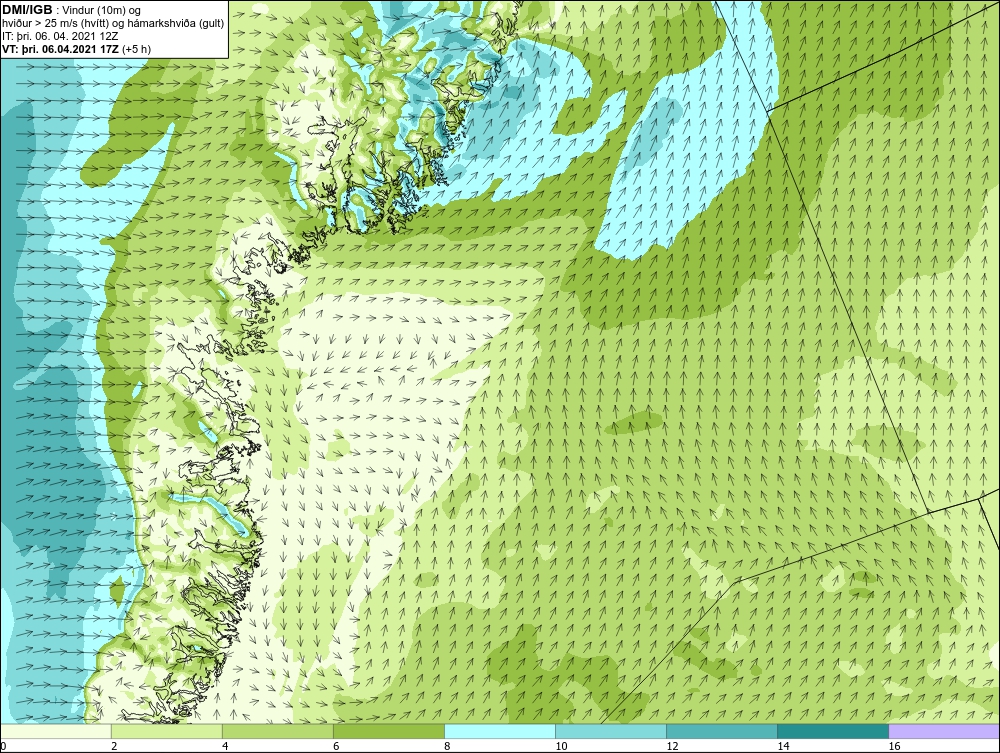Click the legend scale label 0
This screenshot has width=1000, height=753.
point(3,746)
